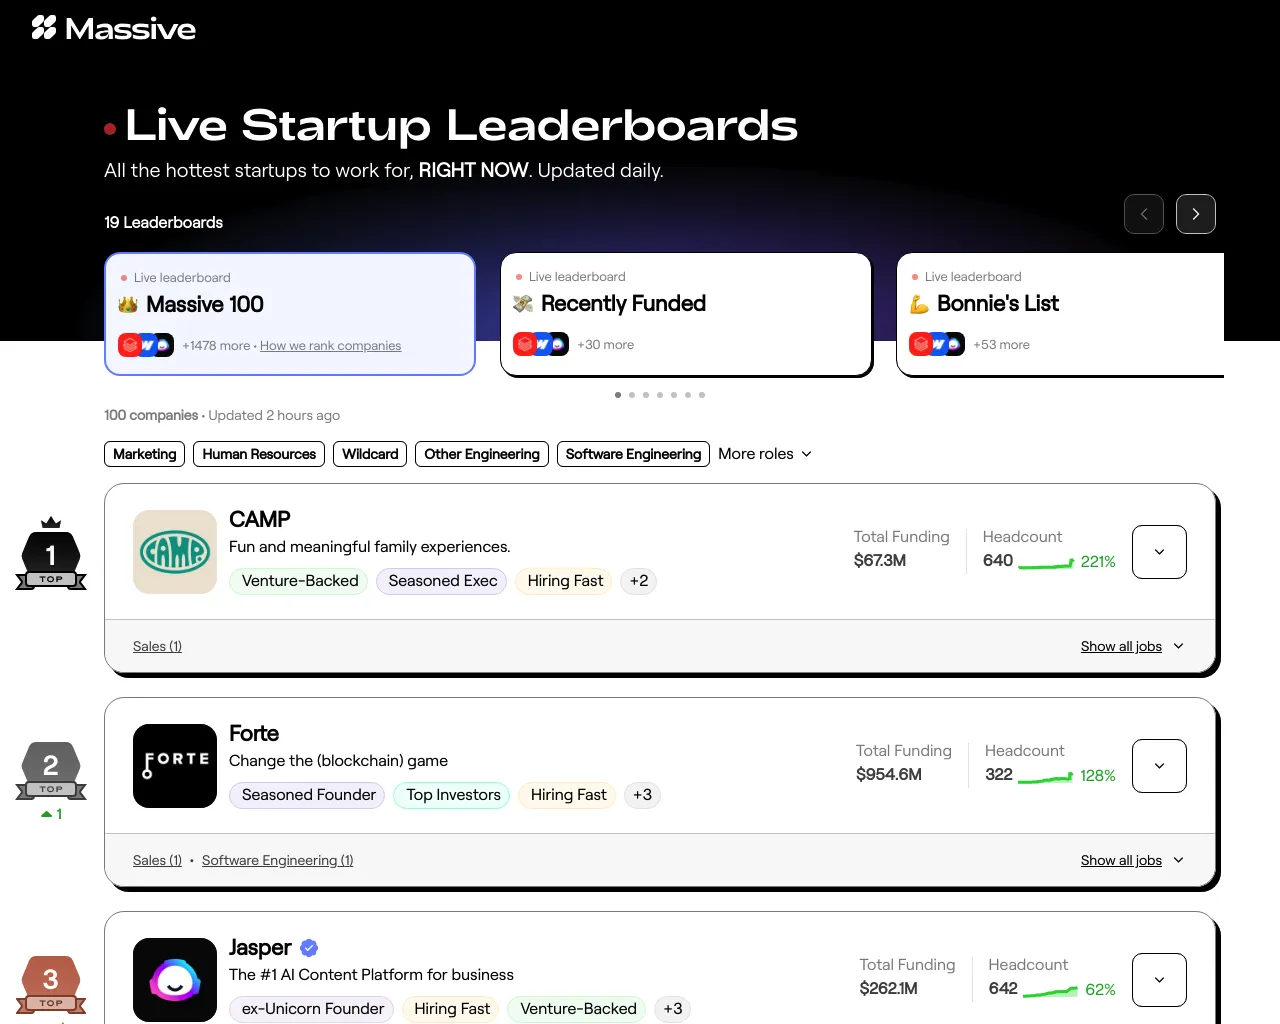Image resolution: width=1280 pixels, height=1024 pixels.
Task: Click the TOP 3 bronze medal badge
Action: pyautogui.click(x=50, y=980)
